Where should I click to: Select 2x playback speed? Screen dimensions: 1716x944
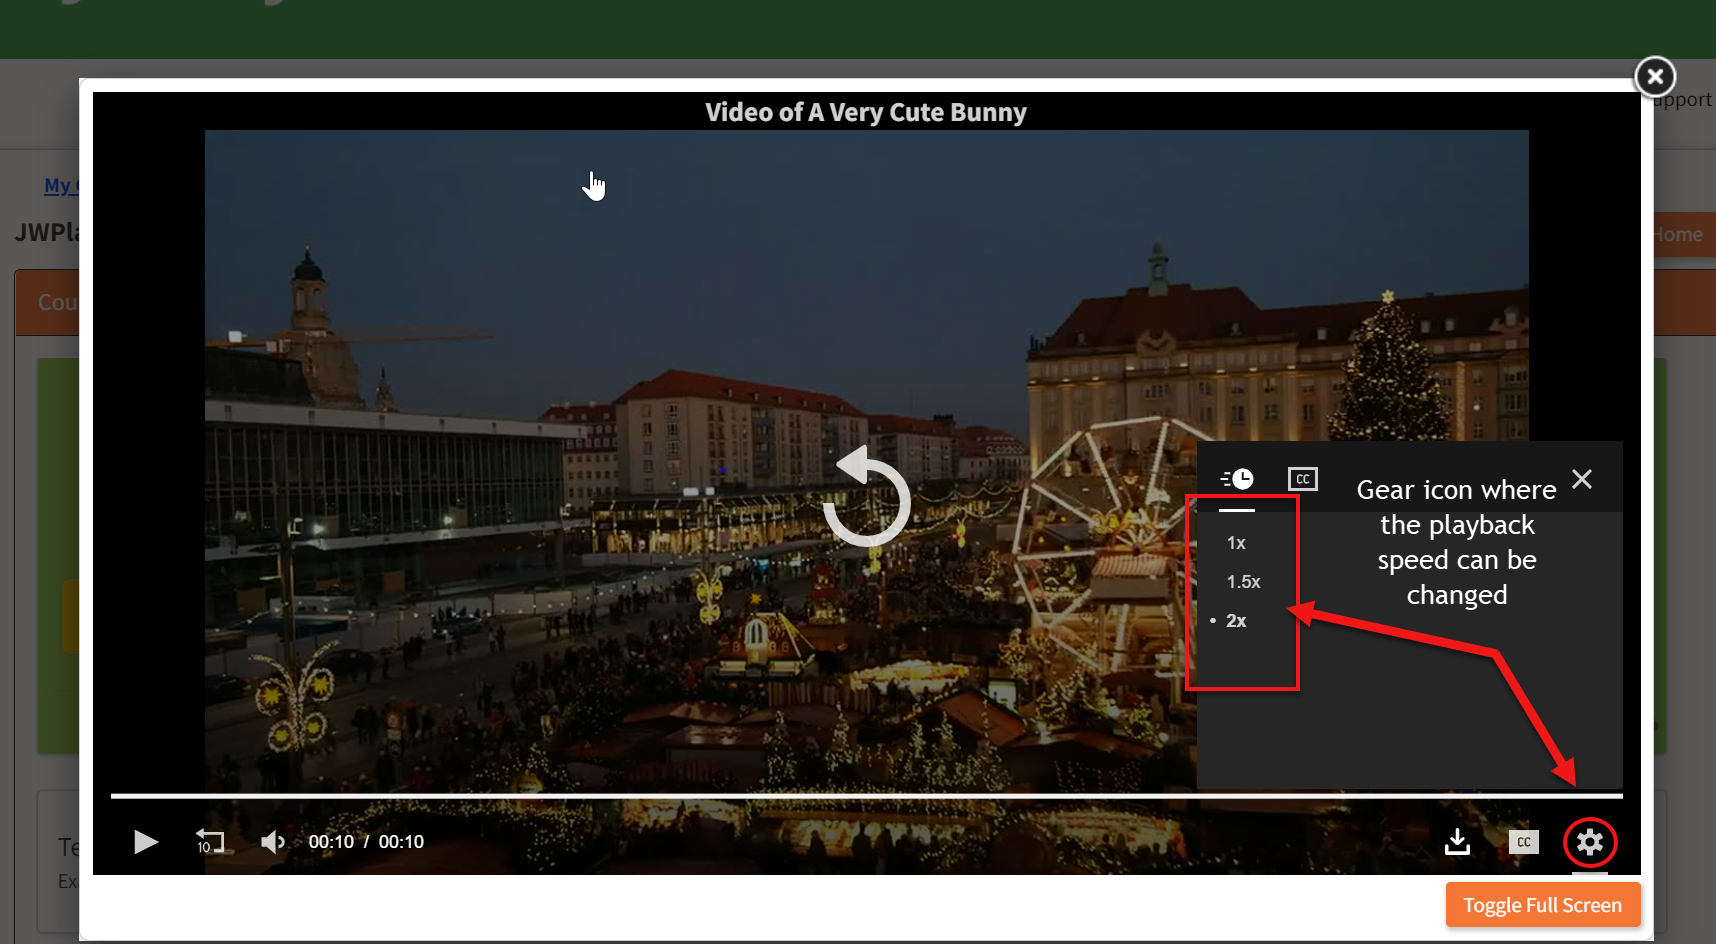click(x=1237, y=620)
